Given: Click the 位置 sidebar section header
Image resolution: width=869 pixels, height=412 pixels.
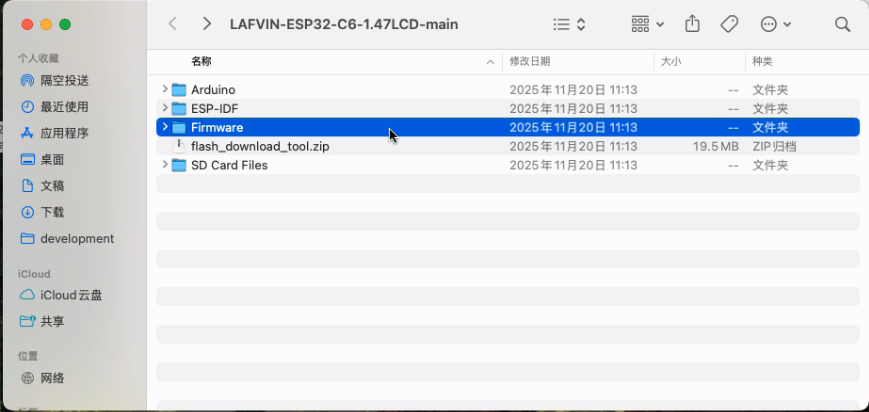Looking at the screenshot, I should tap(28, 355).
